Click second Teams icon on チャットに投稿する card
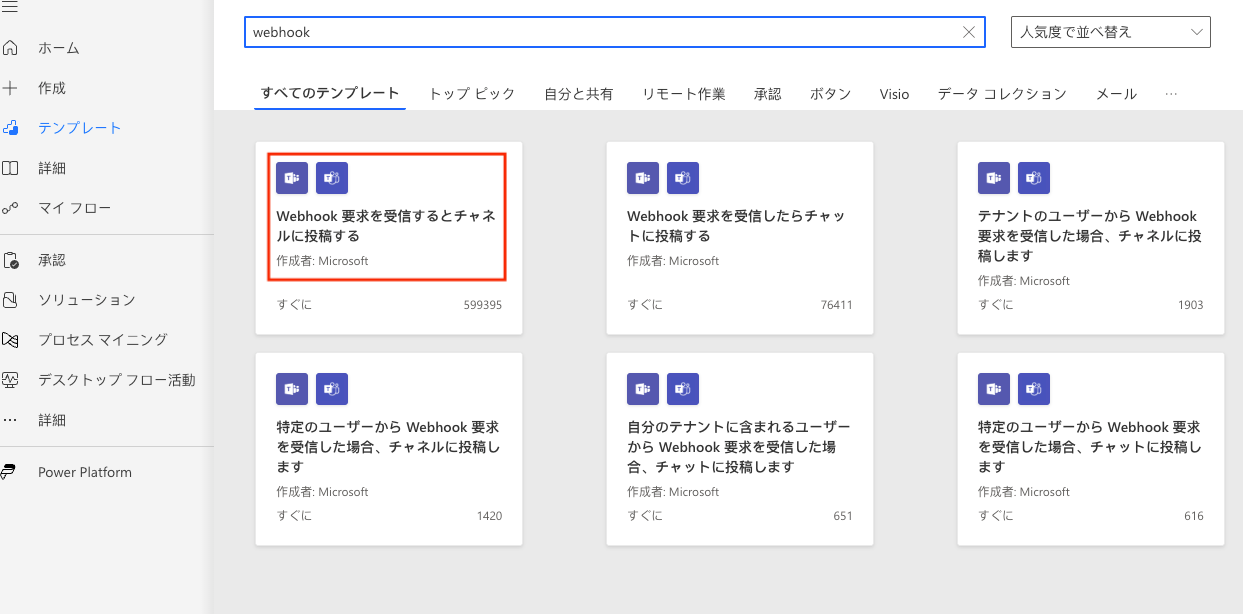 (x=683, y=177)
